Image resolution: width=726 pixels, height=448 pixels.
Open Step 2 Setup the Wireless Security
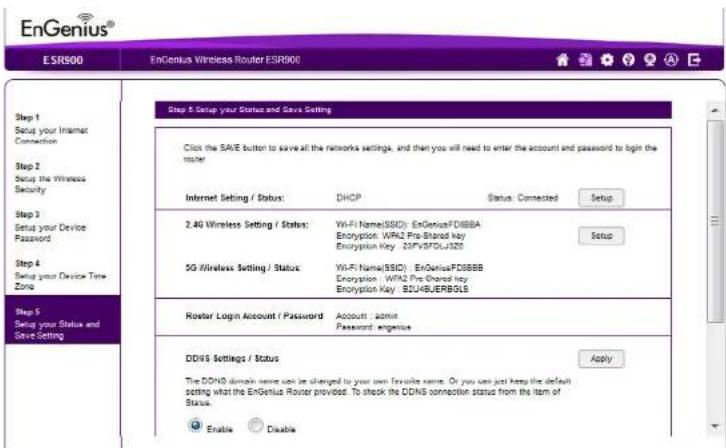click(x=50, y=178)
